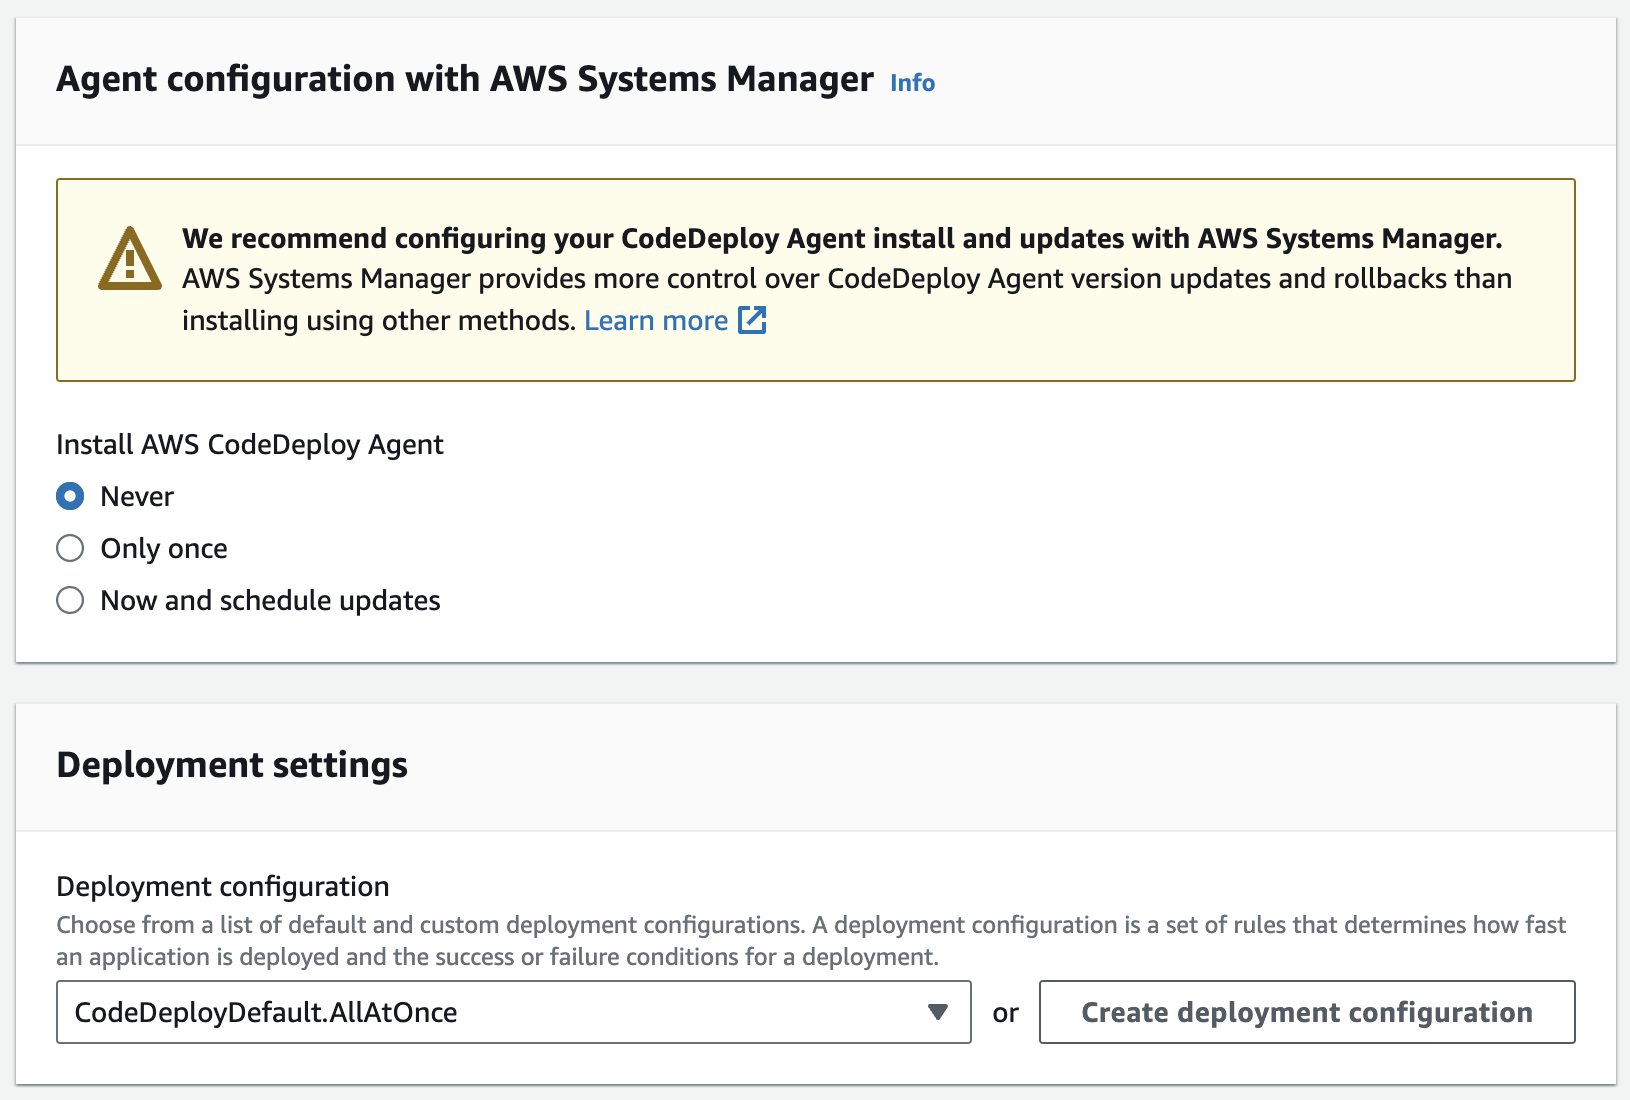Screen dimensions: 1630x1100
Task: Click the "or" text beside the dropdown
Action: [x=1005, y=1013]
